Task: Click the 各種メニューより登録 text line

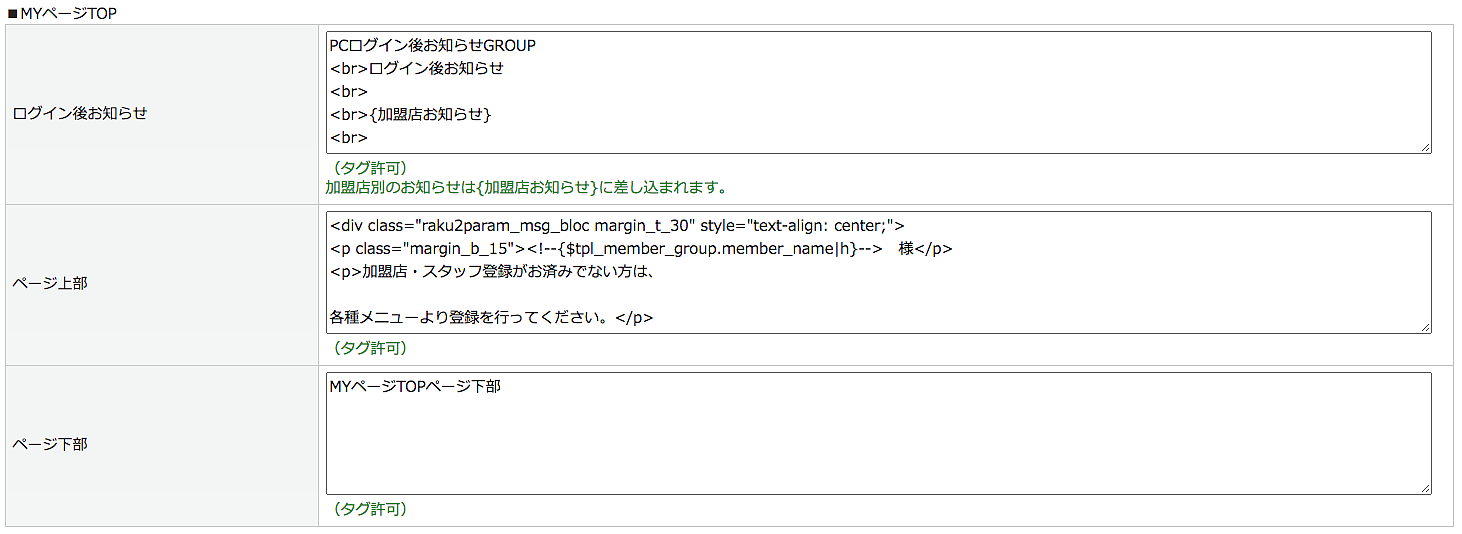Action: tap(490, 318)
